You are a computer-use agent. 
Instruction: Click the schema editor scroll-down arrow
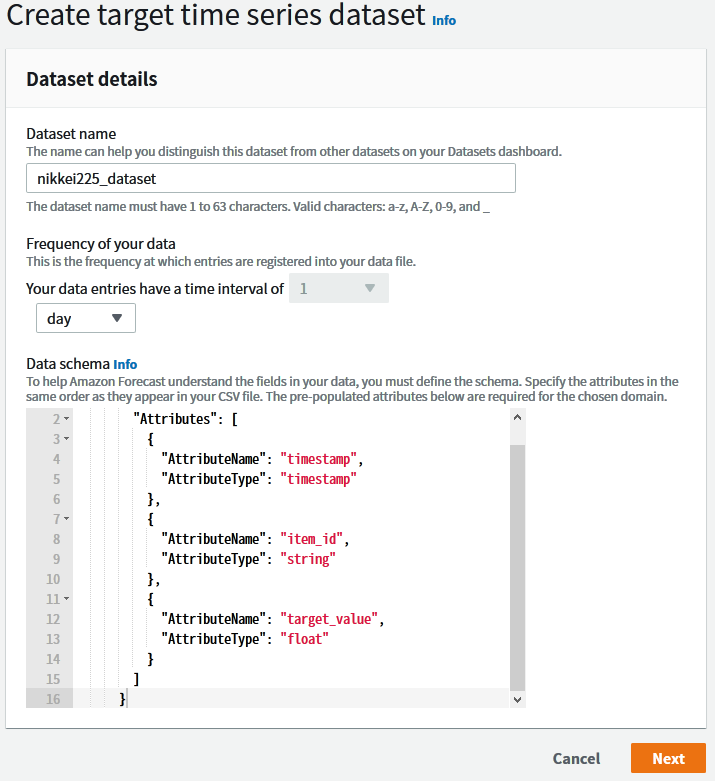coord(517,700)
